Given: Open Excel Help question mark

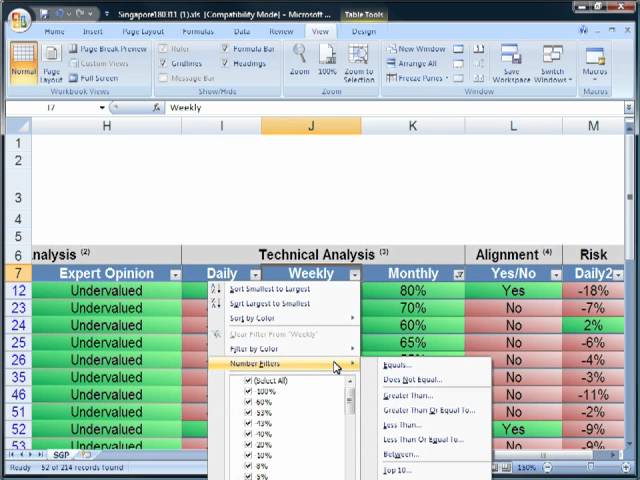Looking at the screenshot, I should point(584,30).
